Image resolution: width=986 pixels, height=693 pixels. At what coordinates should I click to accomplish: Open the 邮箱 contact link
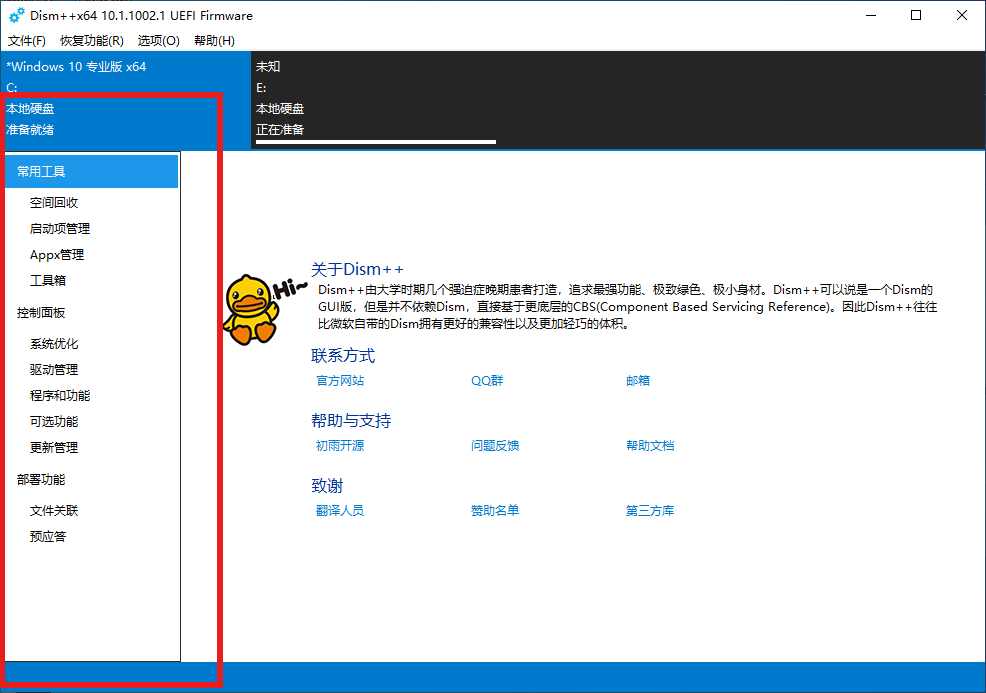click(638, 380)
